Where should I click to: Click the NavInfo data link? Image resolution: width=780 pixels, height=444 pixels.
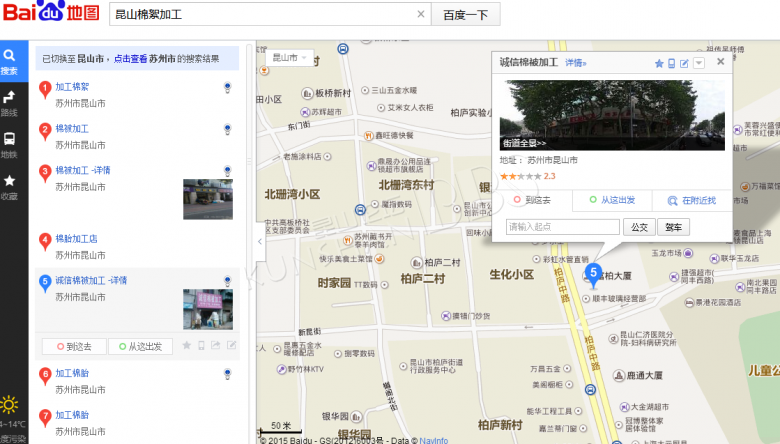point(433,440)
